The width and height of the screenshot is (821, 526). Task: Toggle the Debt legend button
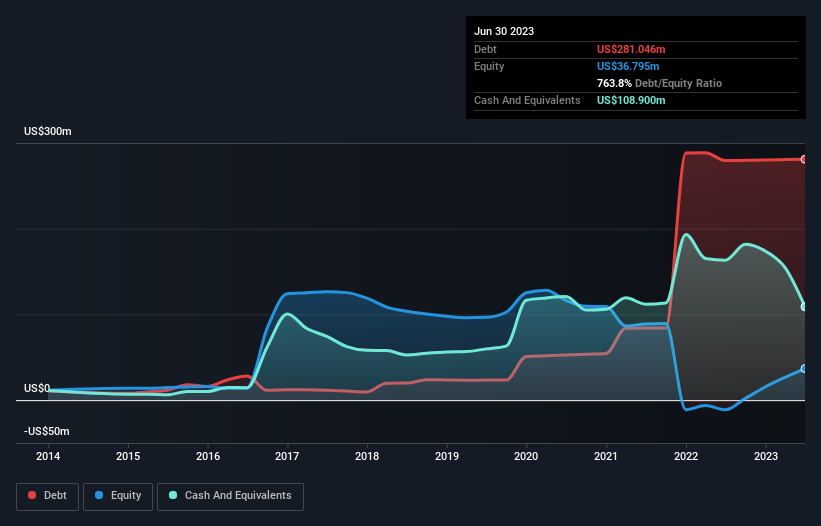pyautogui.click(x=48, y=496)
